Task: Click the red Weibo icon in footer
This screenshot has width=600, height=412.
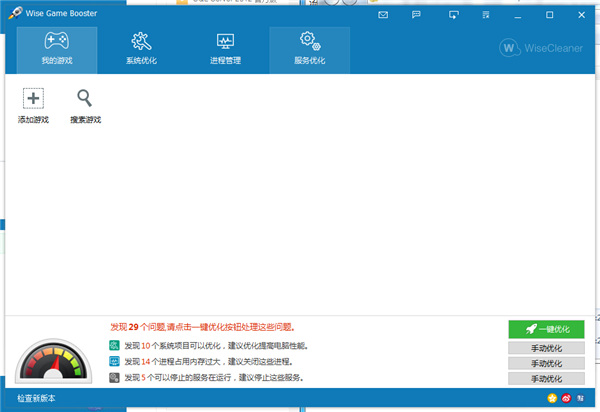Action: 566,398
